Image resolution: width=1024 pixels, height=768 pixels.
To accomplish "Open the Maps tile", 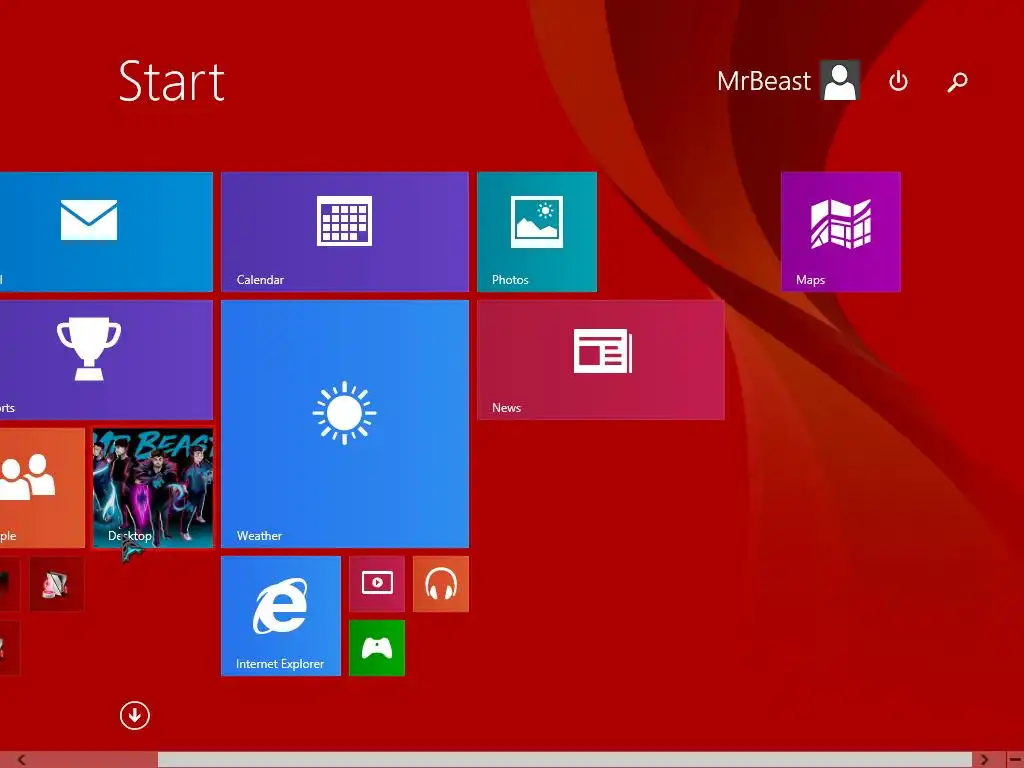I will (x=840, y=232).
